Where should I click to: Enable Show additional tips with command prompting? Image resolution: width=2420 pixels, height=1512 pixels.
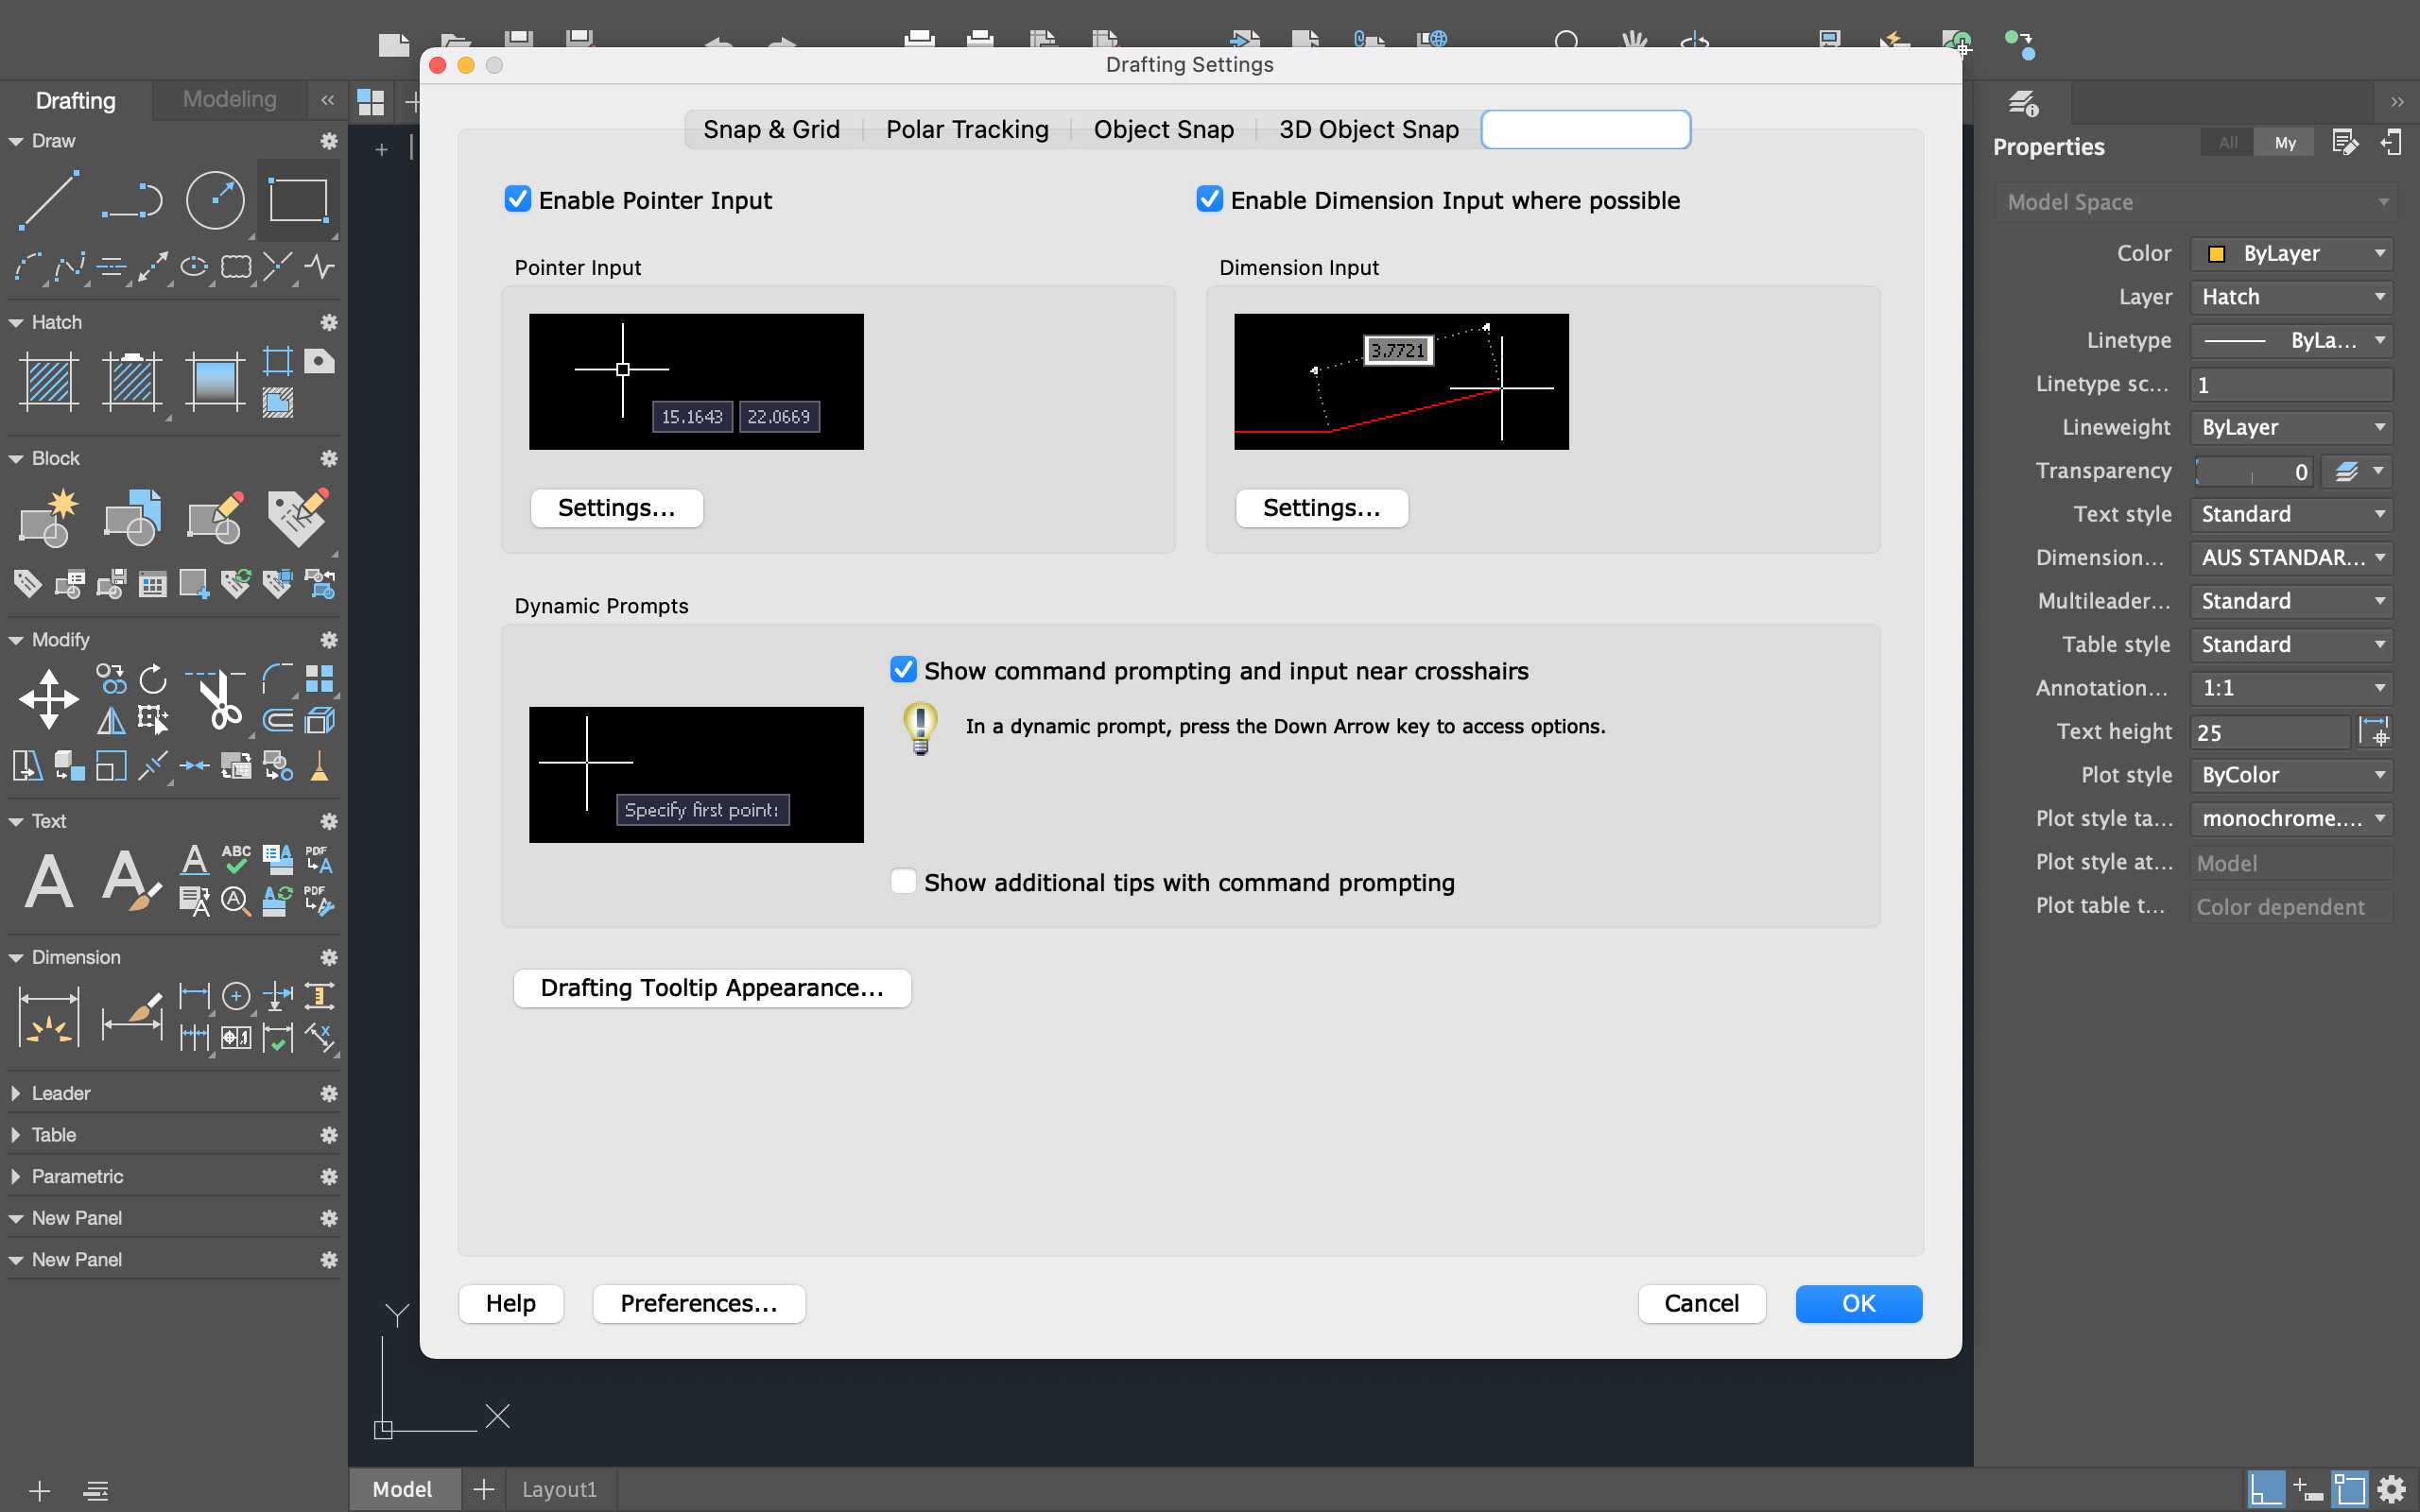[903, 881]
